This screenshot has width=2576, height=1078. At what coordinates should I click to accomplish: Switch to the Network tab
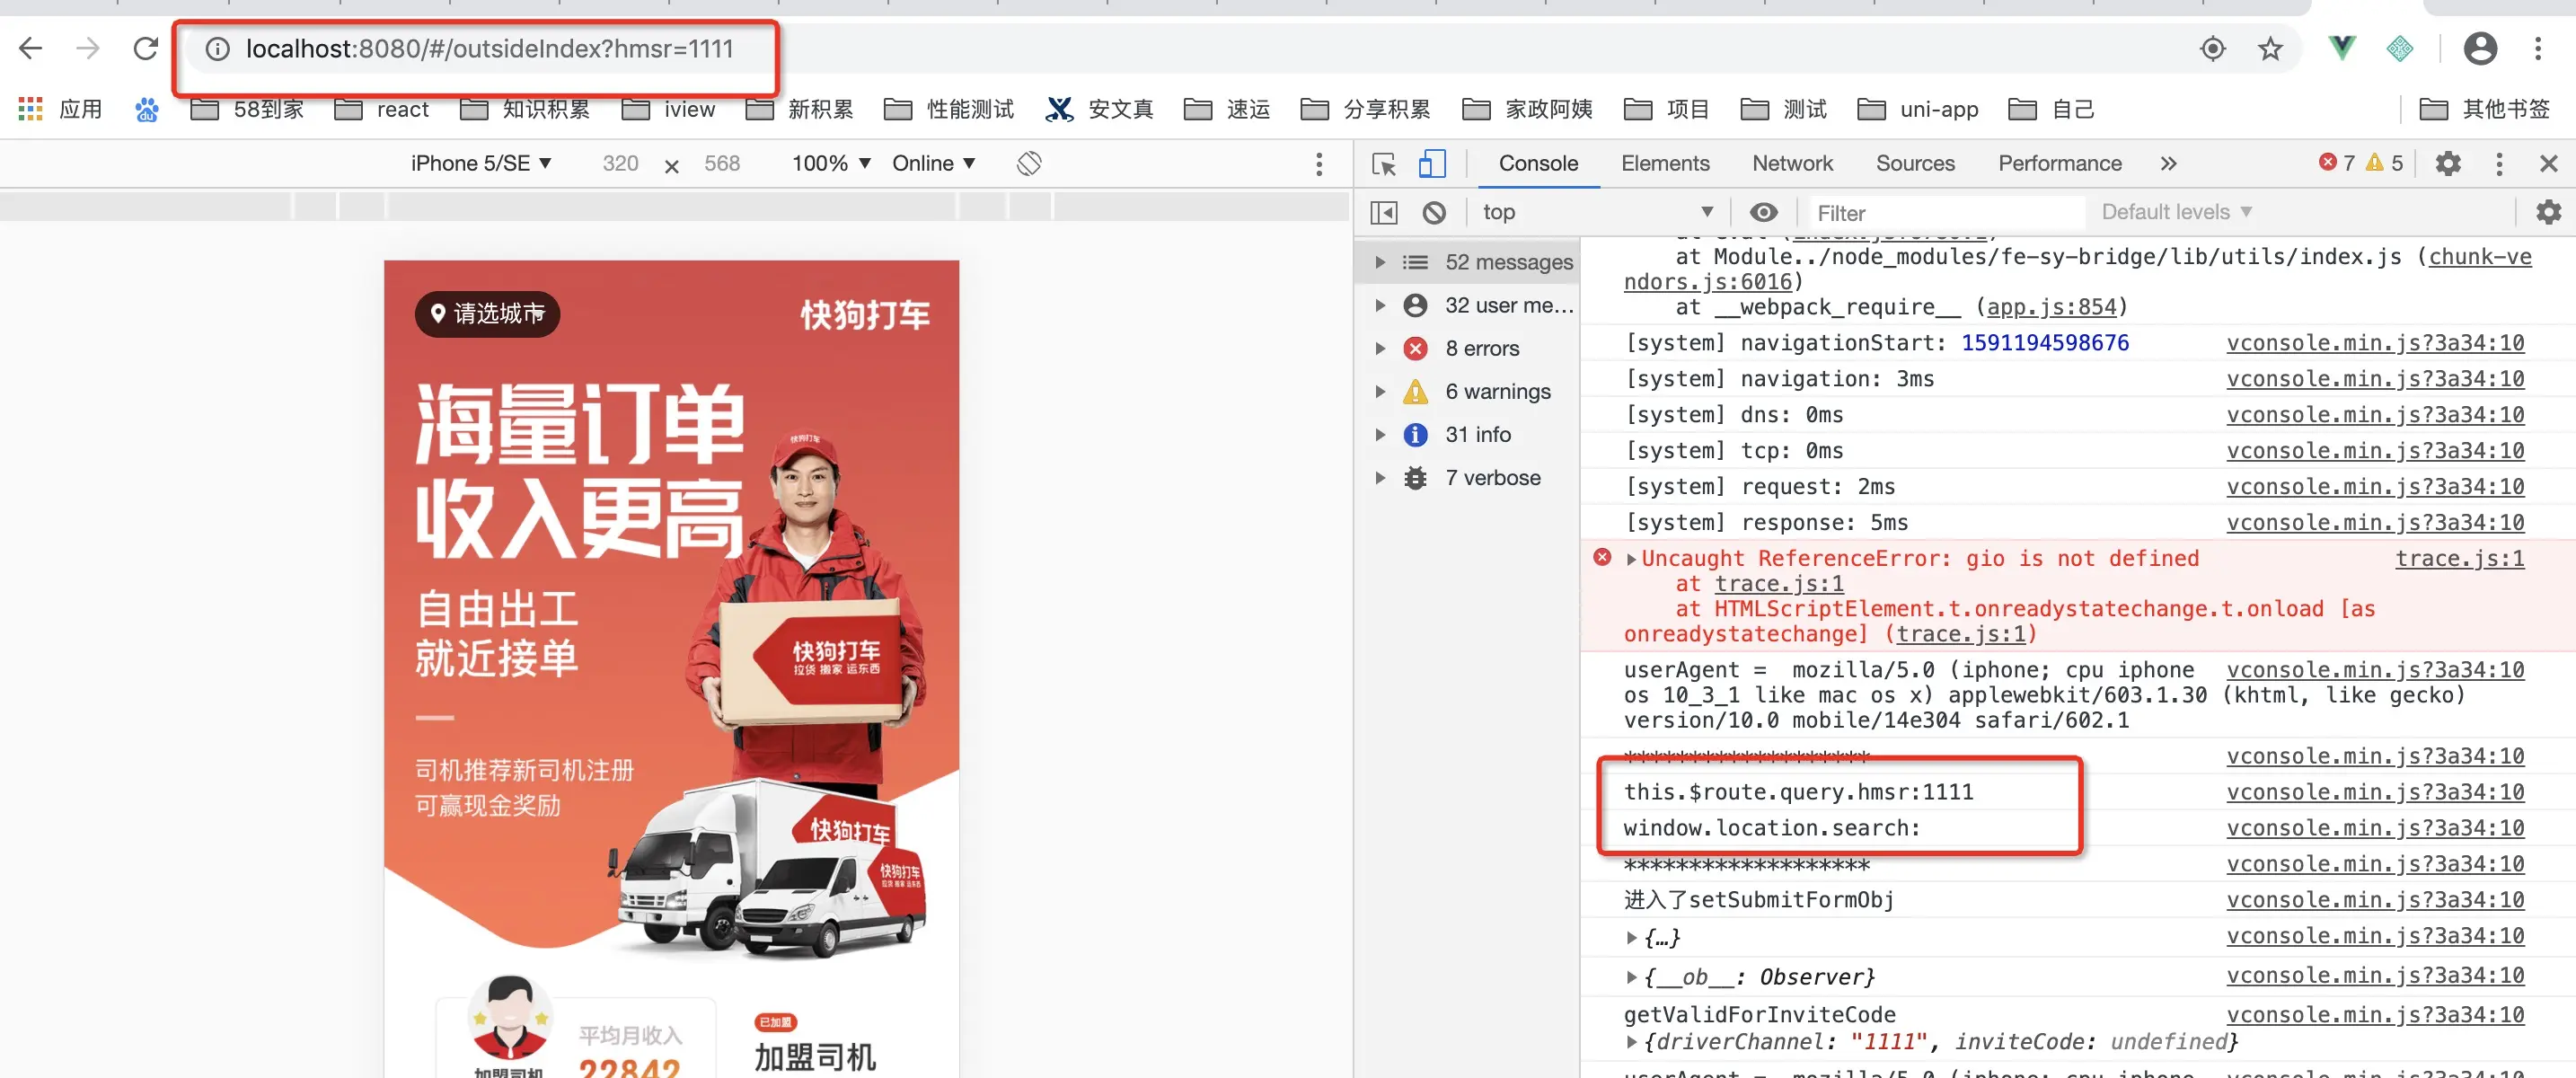[x=1792, y=163]
